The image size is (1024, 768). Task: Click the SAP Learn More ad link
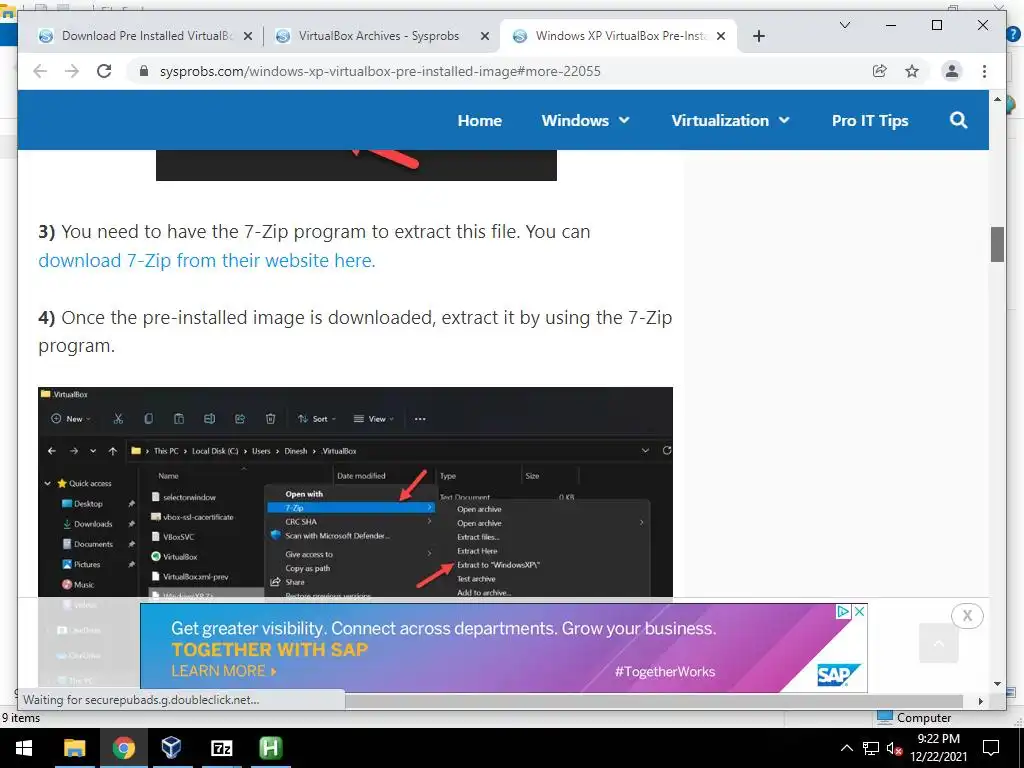point(223,671)
